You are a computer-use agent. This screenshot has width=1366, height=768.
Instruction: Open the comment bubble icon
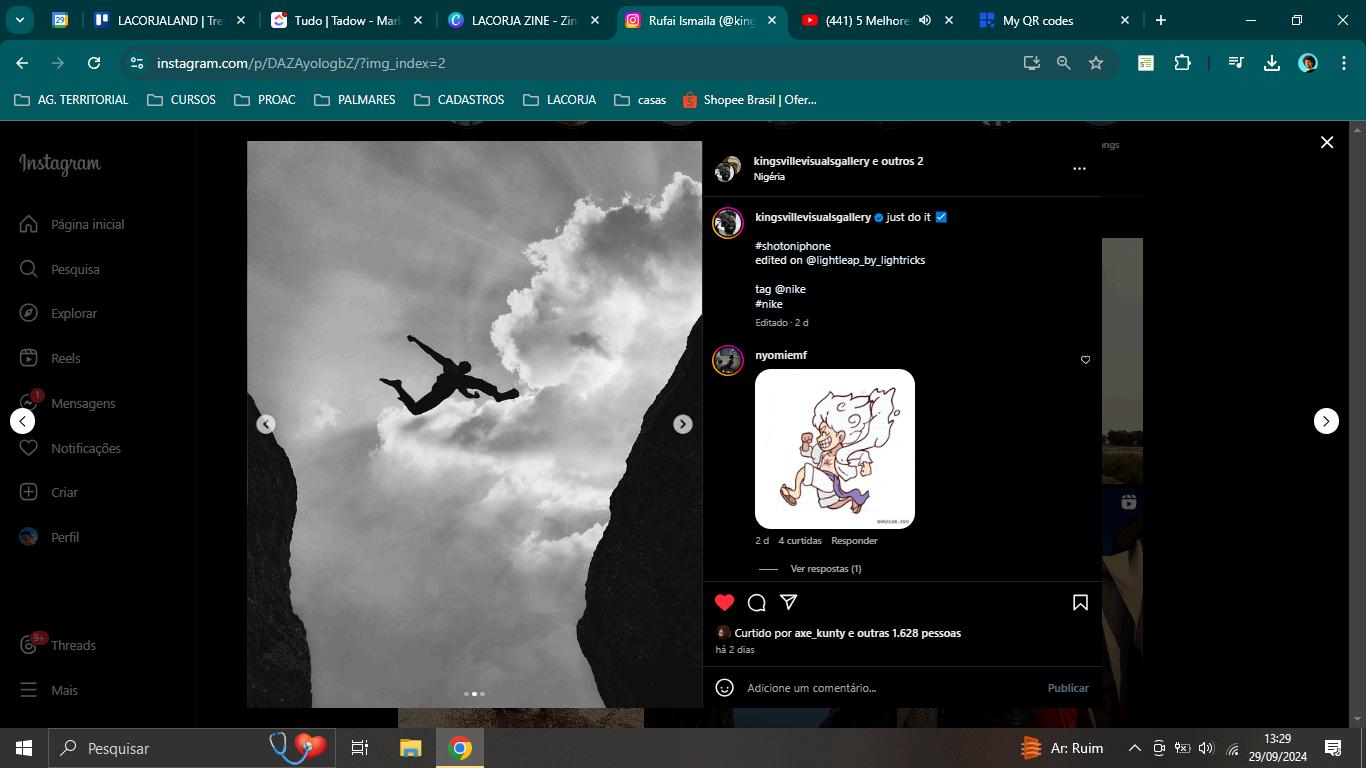point(757,602)
